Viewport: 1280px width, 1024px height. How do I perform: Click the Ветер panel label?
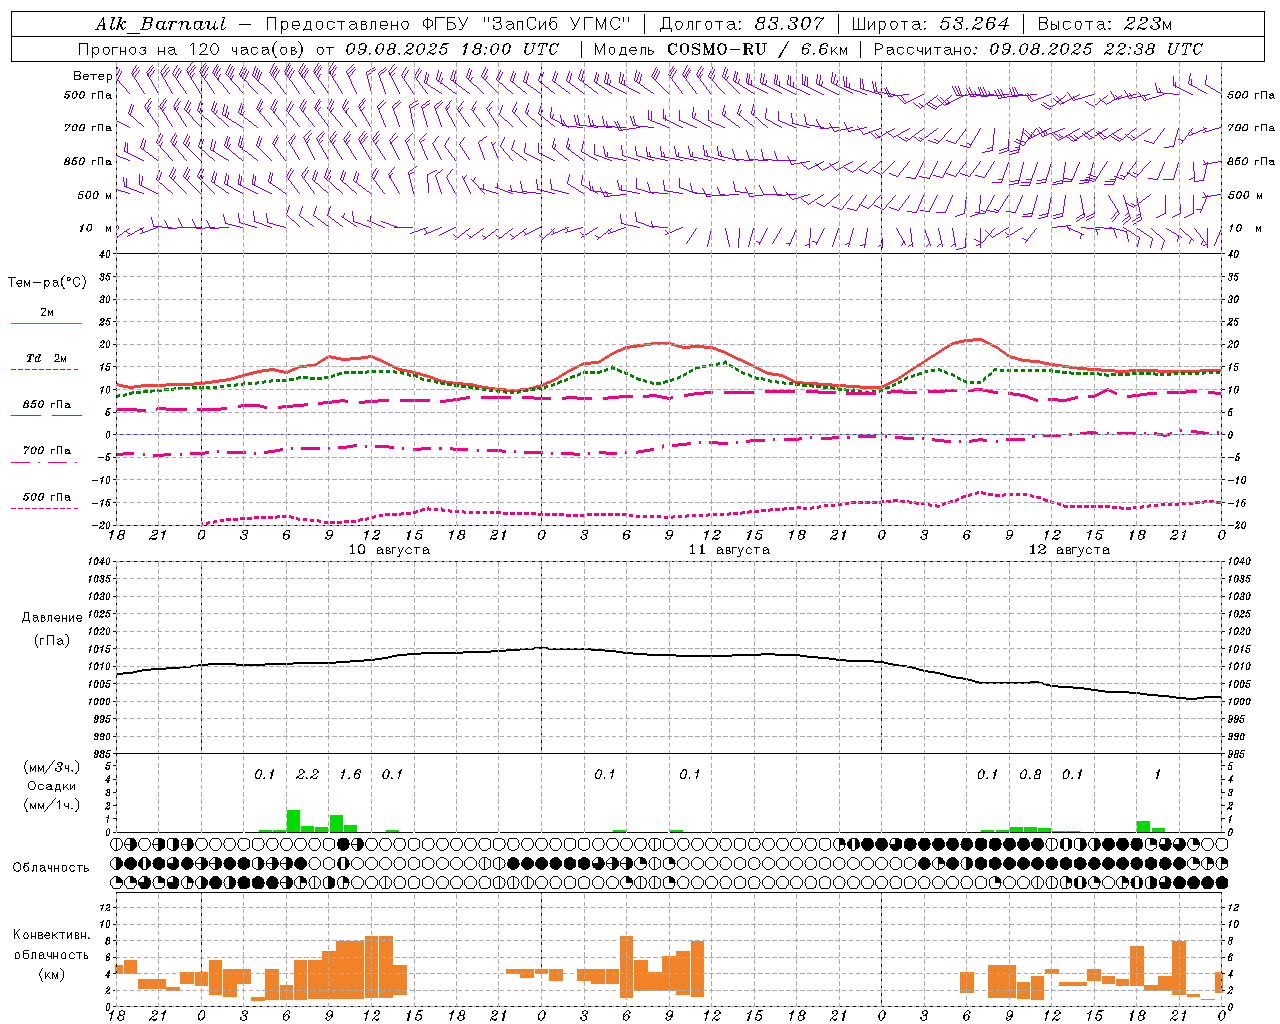point(92,76)
